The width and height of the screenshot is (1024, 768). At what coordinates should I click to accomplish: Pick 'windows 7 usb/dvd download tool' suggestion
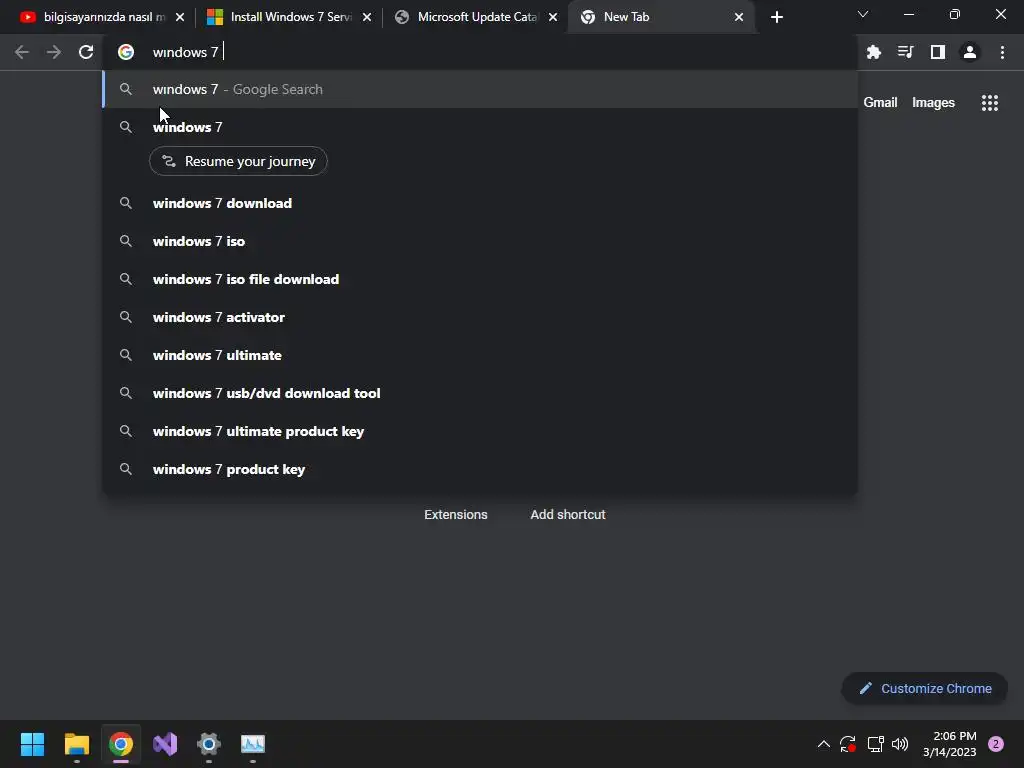pyautogui.click(x=480, y=393)
